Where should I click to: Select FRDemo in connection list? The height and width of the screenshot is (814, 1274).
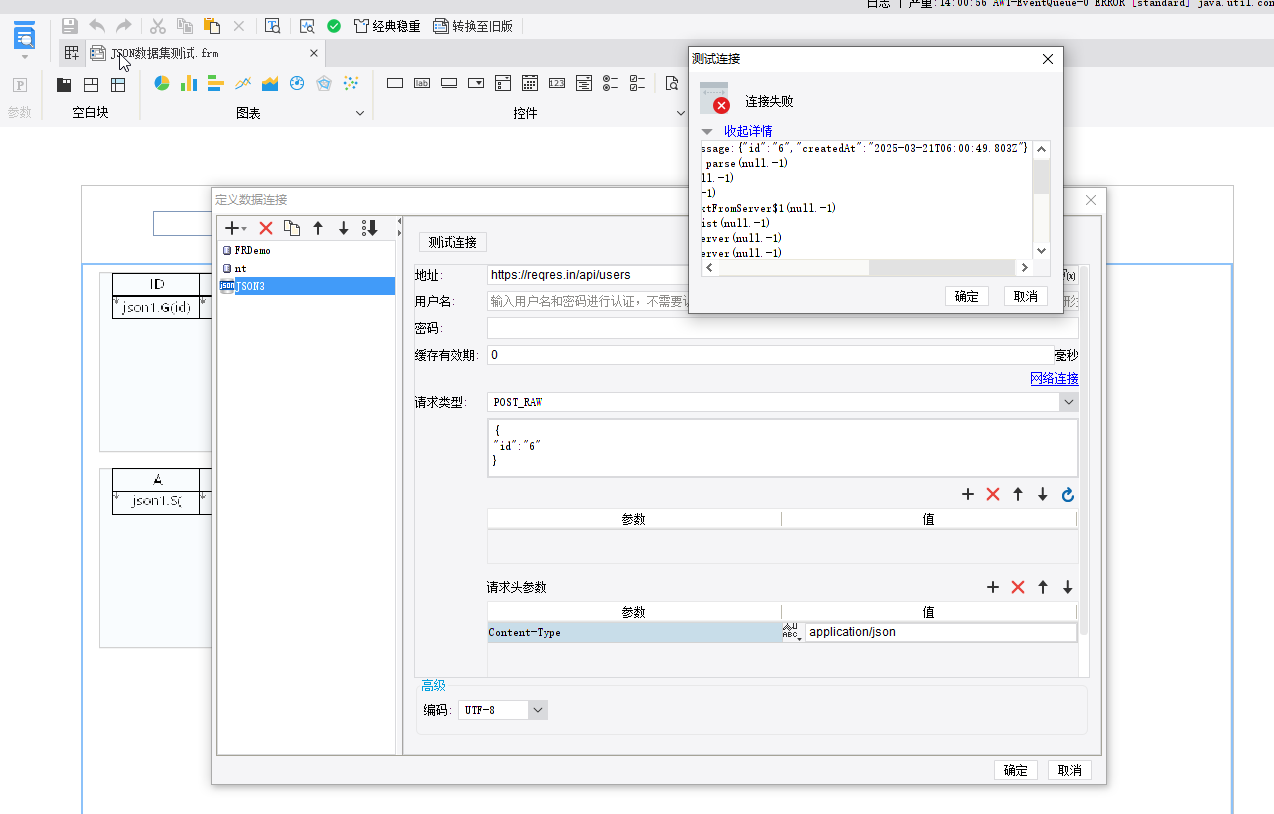(x=307, y=251)
